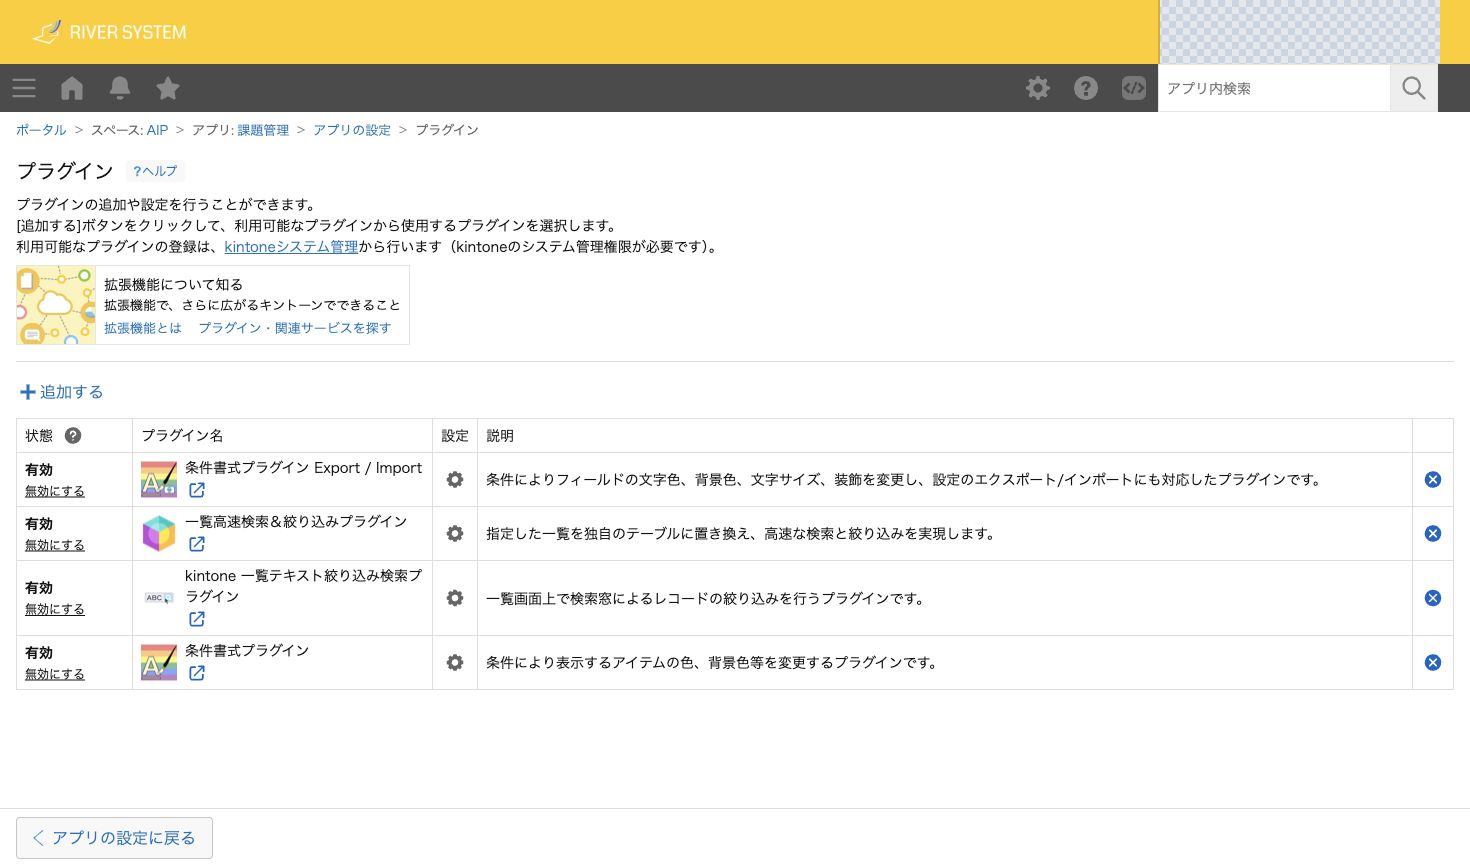Go to ポータル breadcrumb
Screen dimensions: 1470x867
point(41,130)
